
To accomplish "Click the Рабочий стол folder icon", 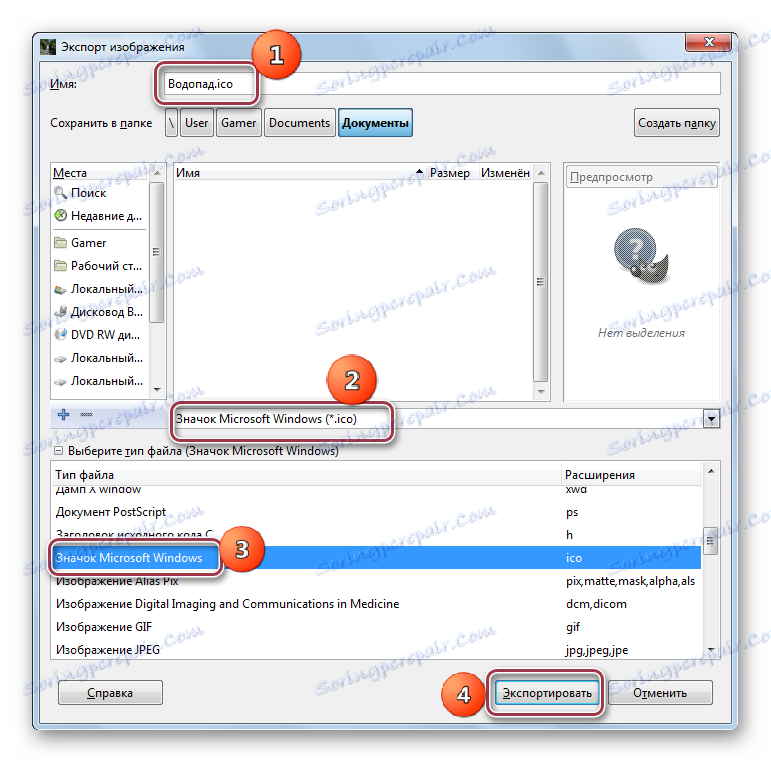I will point(60,265).
